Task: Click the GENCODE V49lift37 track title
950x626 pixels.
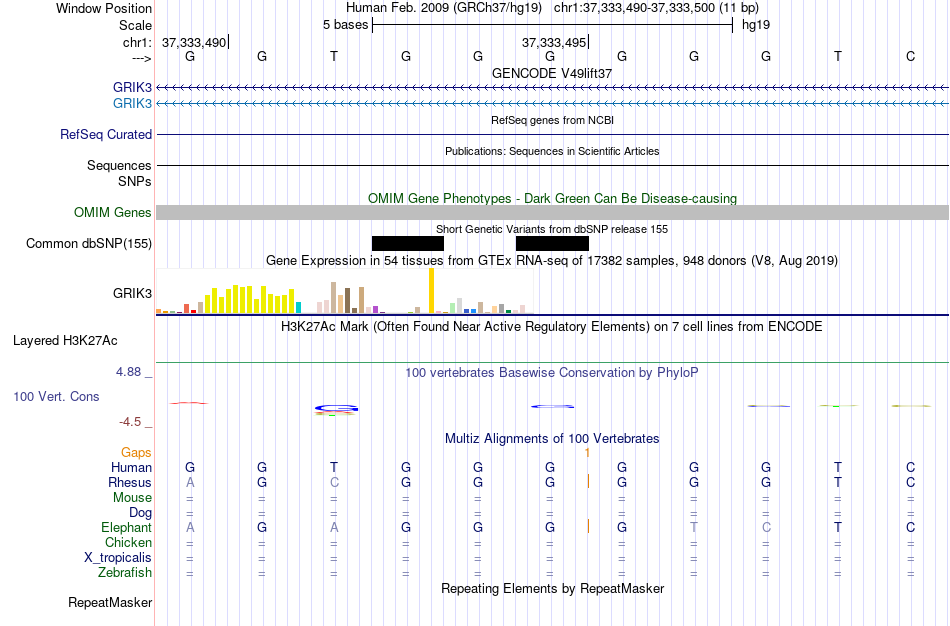Action: click(x=552, y=73)
